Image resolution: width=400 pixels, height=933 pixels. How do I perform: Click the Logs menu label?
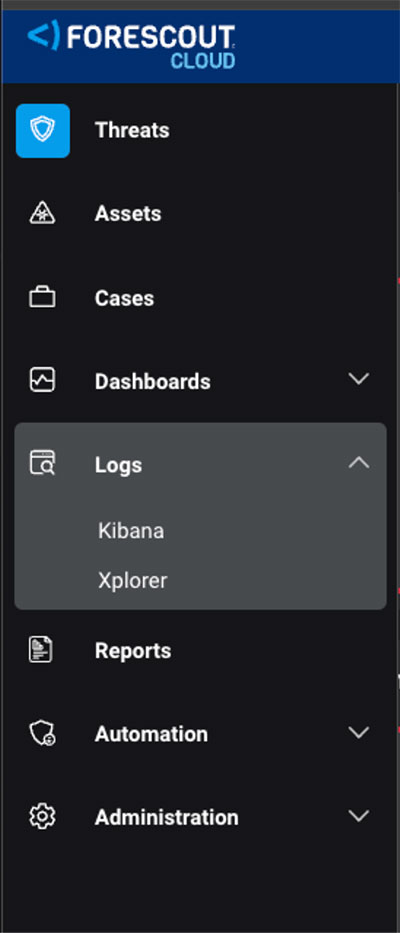click(x=118, y=465)
